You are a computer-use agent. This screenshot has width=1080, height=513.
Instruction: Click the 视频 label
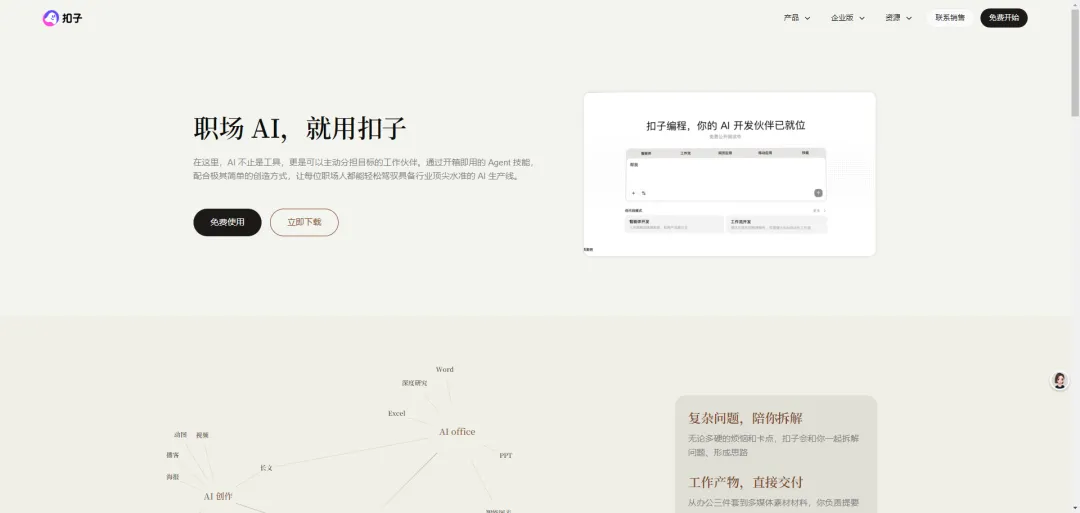tap(202, 435)
